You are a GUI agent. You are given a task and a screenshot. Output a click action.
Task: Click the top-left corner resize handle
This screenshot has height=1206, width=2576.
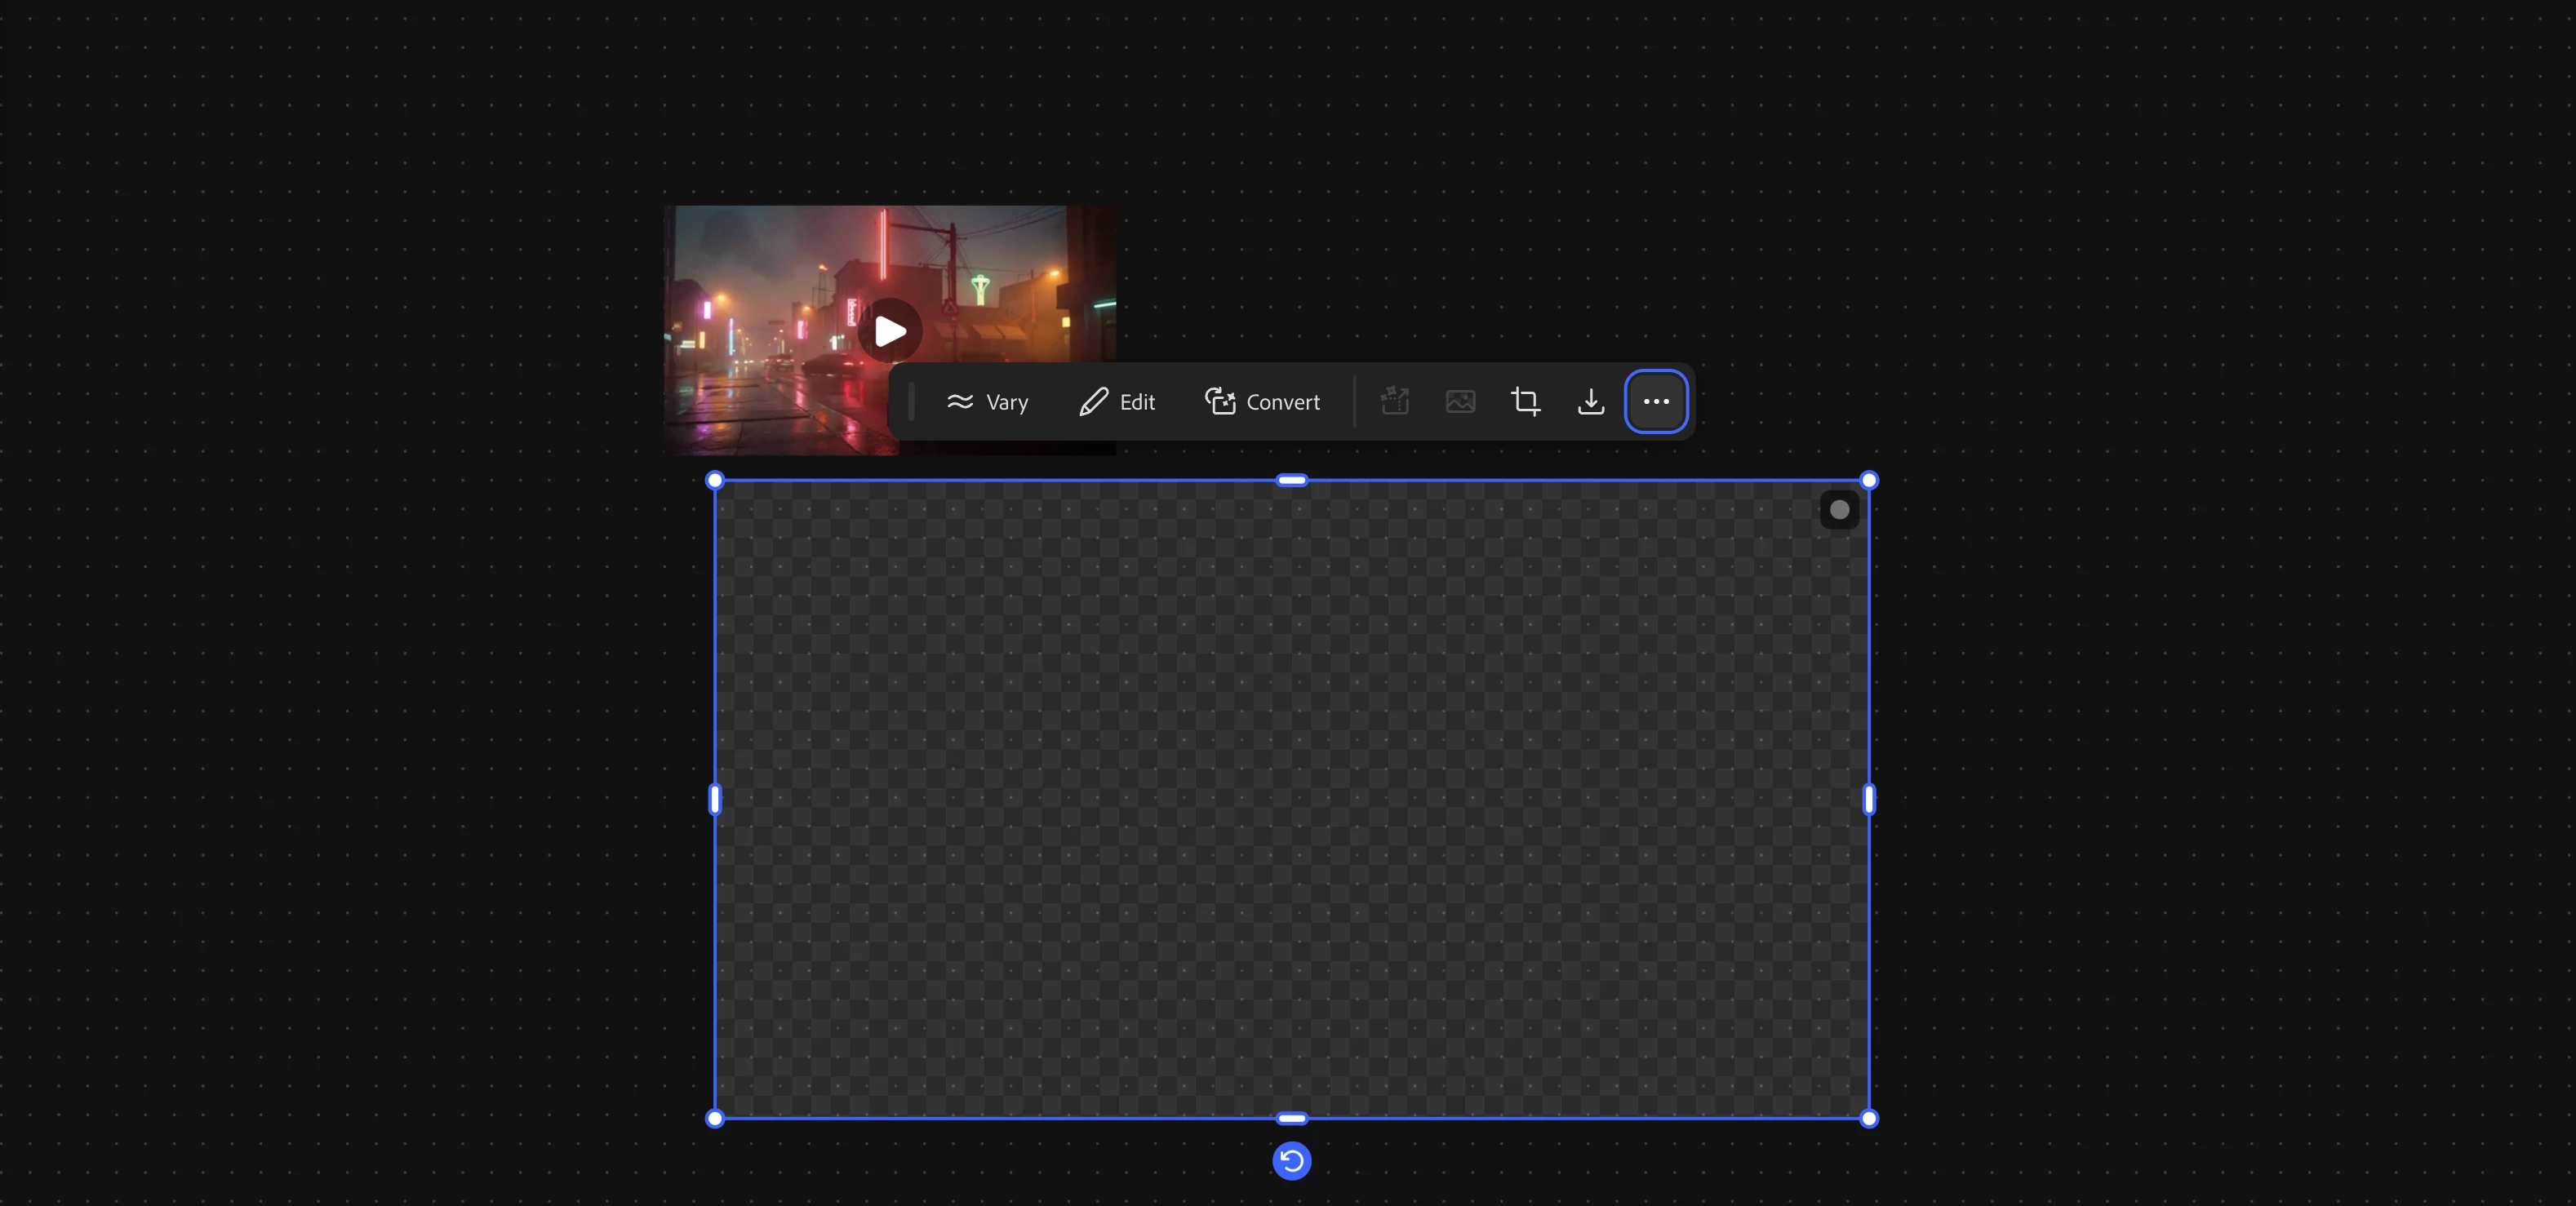(x=714, y=481)
